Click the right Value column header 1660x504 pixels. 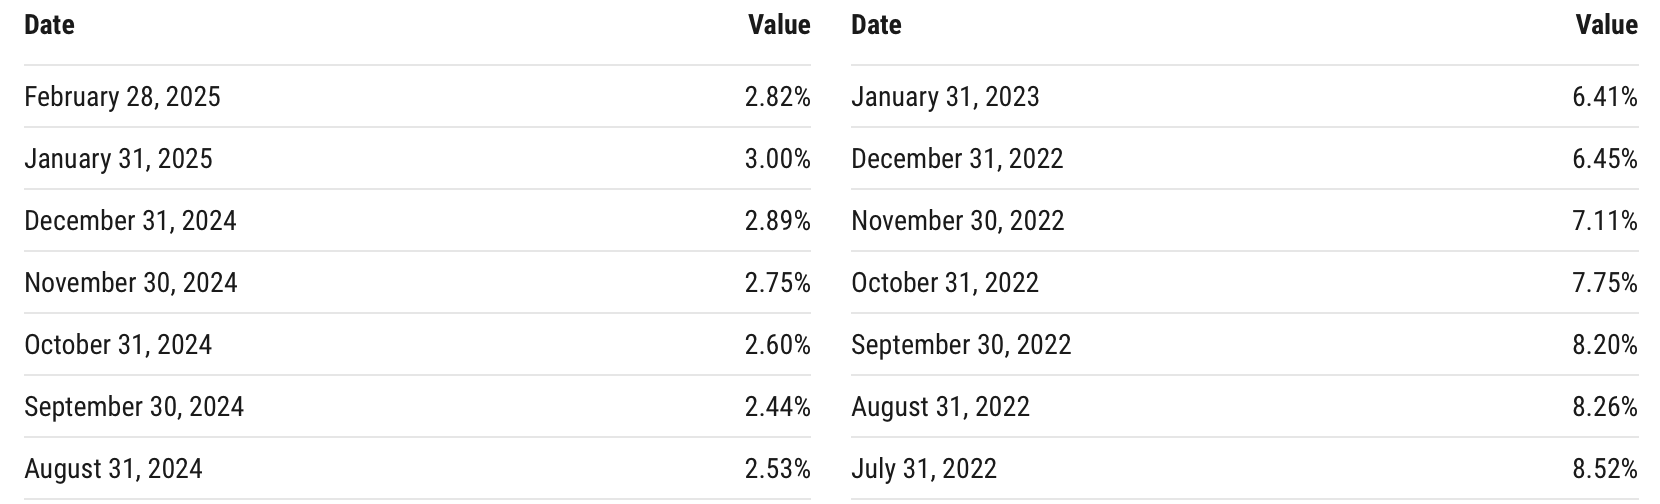[1607, 24]
